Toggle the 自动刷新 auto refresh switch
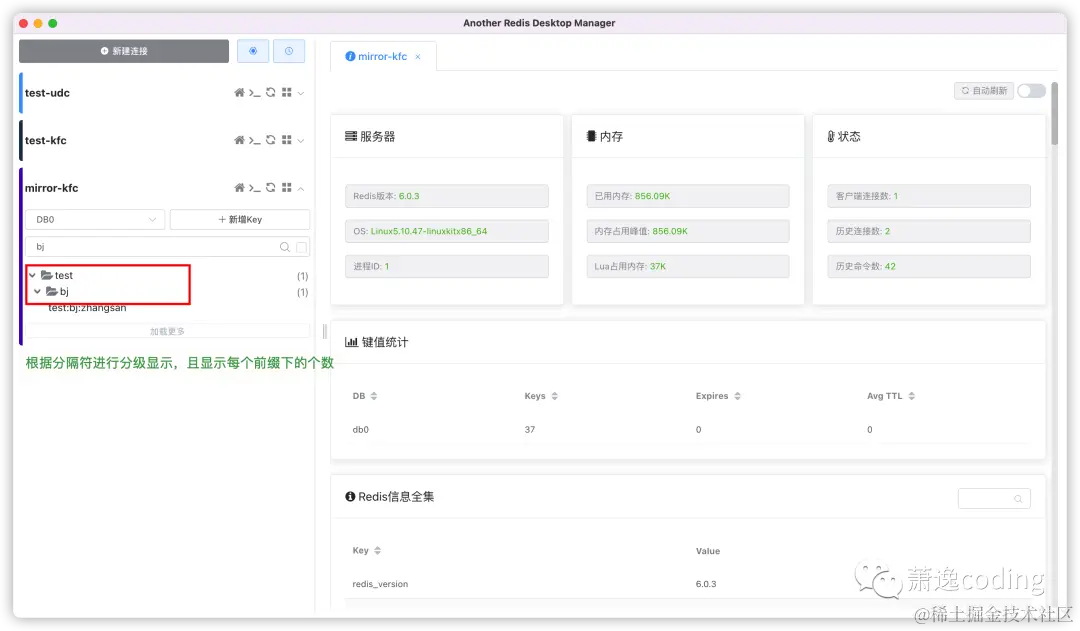Viewport: 1080px width, 631px height. 1032,91
